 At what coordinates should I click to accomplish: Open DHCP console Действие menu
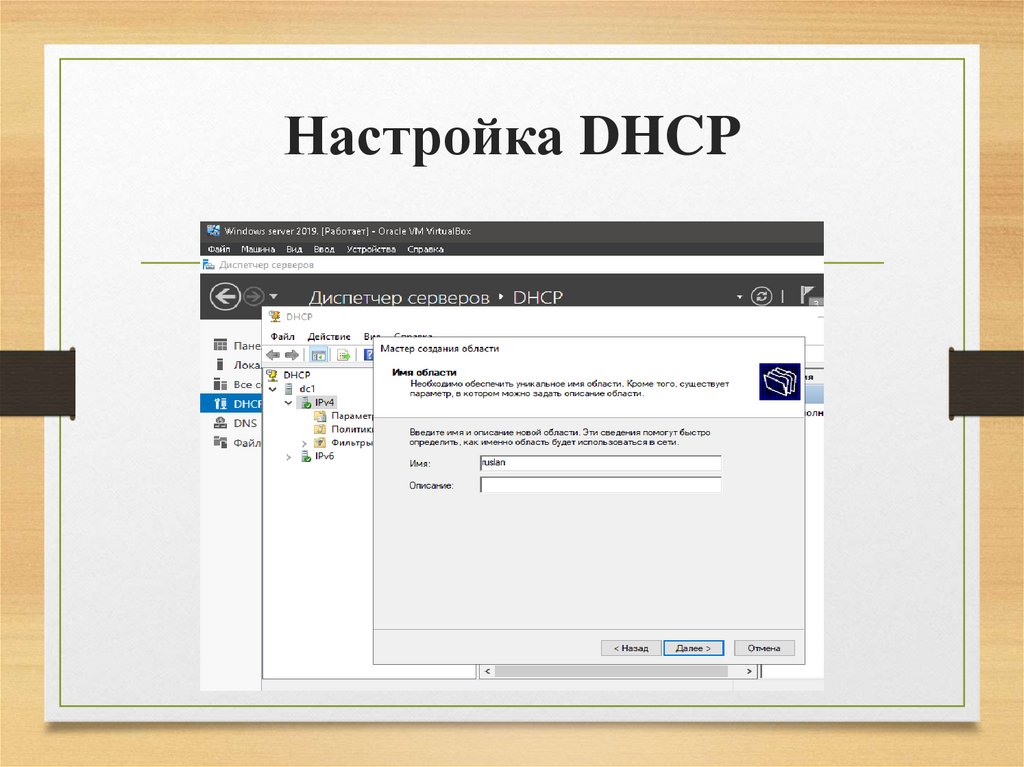(329, 336)
